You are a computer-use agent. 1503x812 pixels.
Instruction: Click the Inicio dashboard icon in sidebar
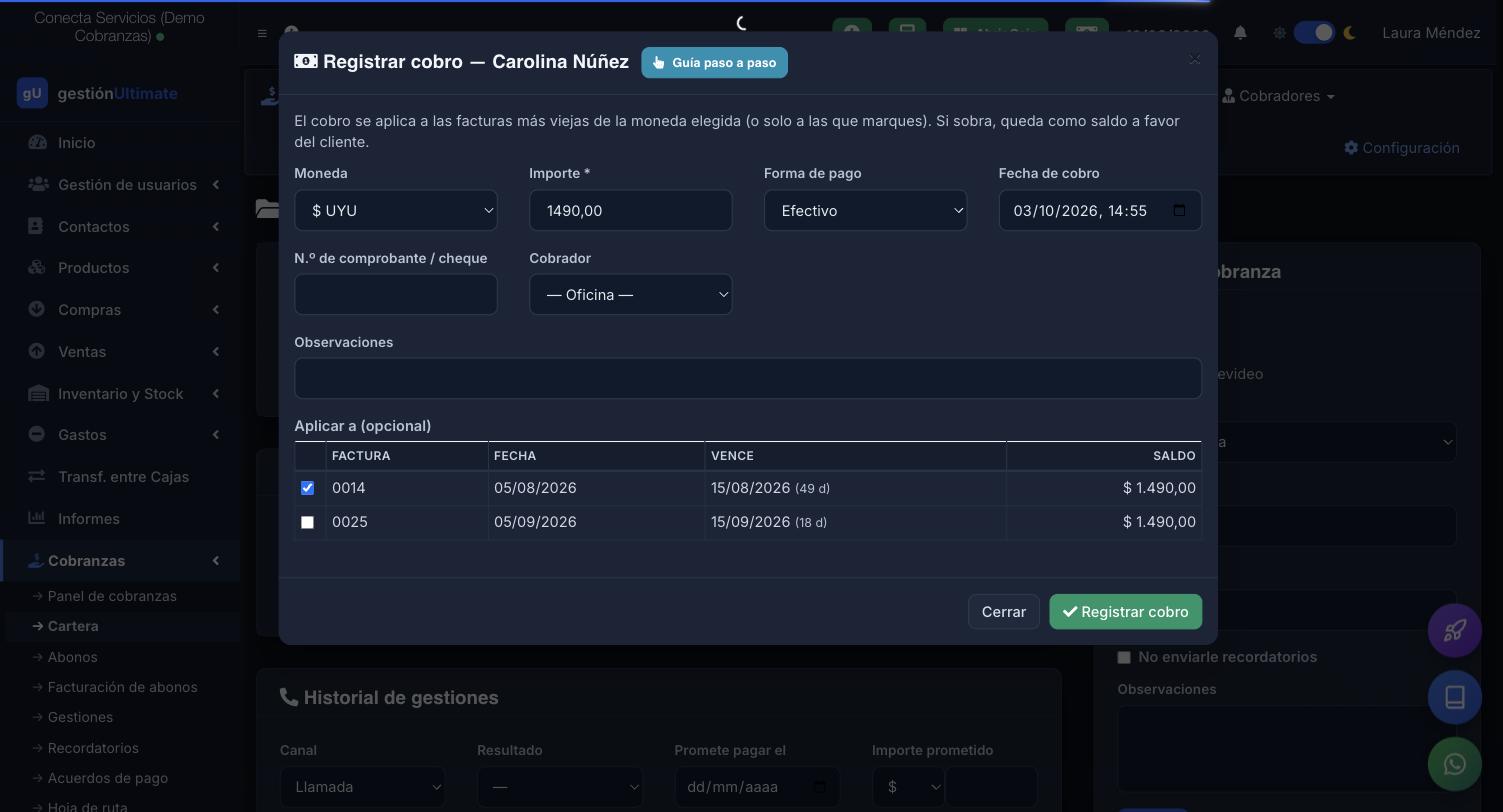pos(37,143)
